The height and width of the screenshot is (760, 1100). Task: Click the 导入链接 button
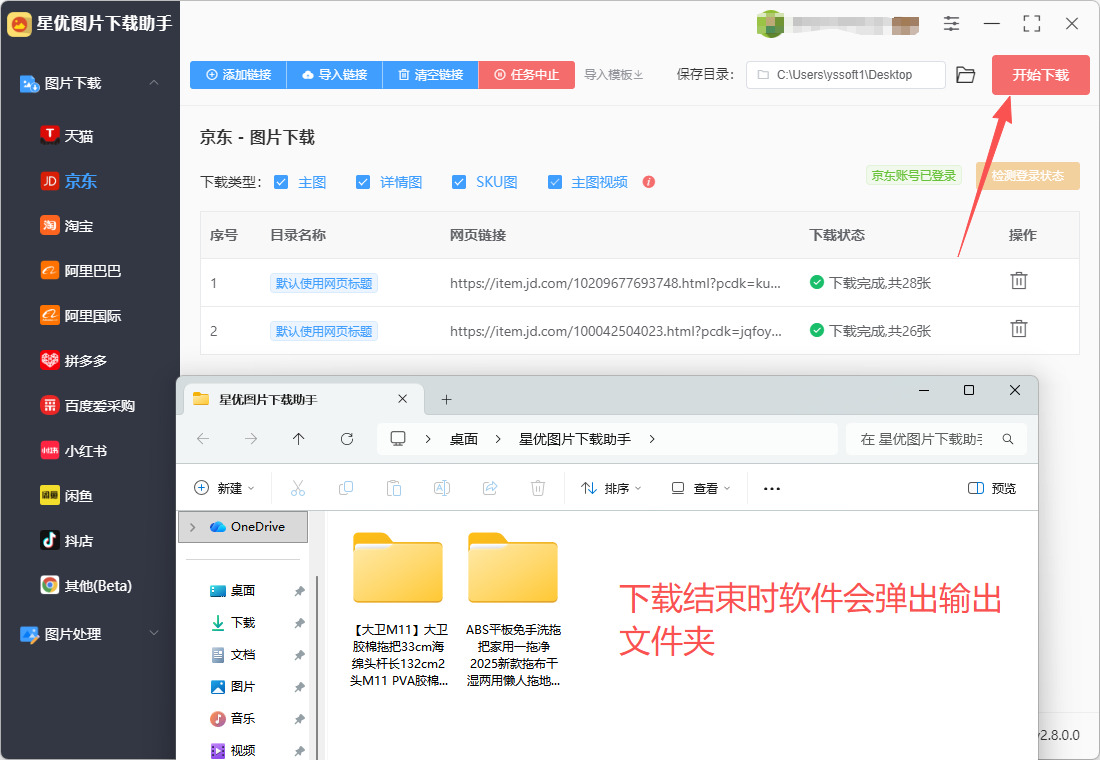335,74
